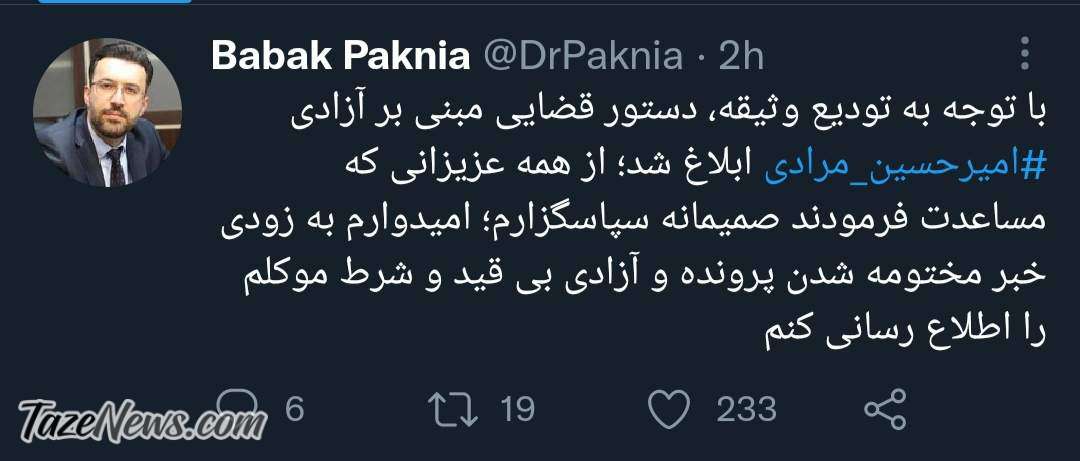
Task: Click the tweet's first line starting با توجه
Action: (668, 114)
